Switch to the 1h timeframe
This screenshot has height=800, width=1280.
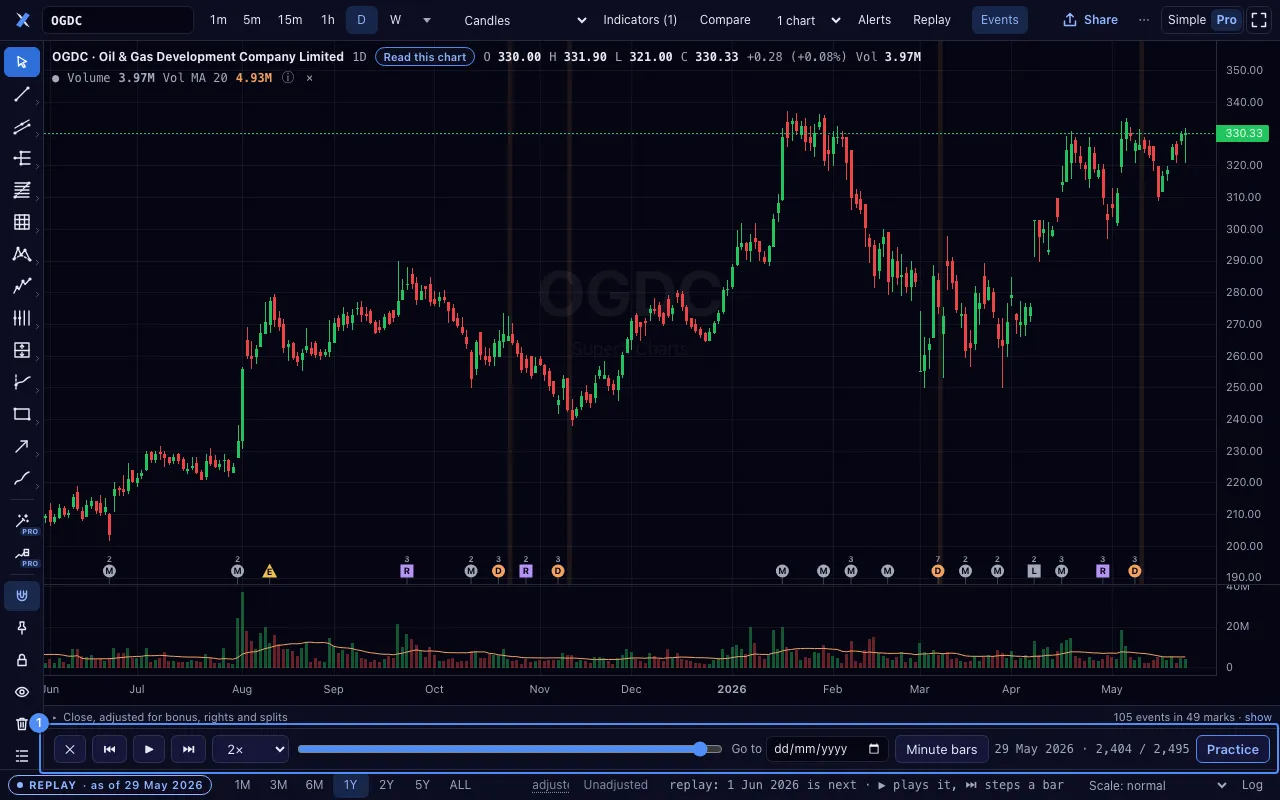(x=328, y=20)
